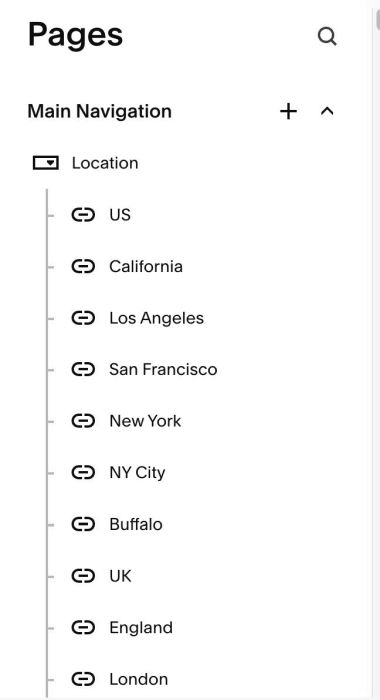
Task: Collapse the Main Navigation section chevron
Action: pyautogui.click(x=327, y=111)
